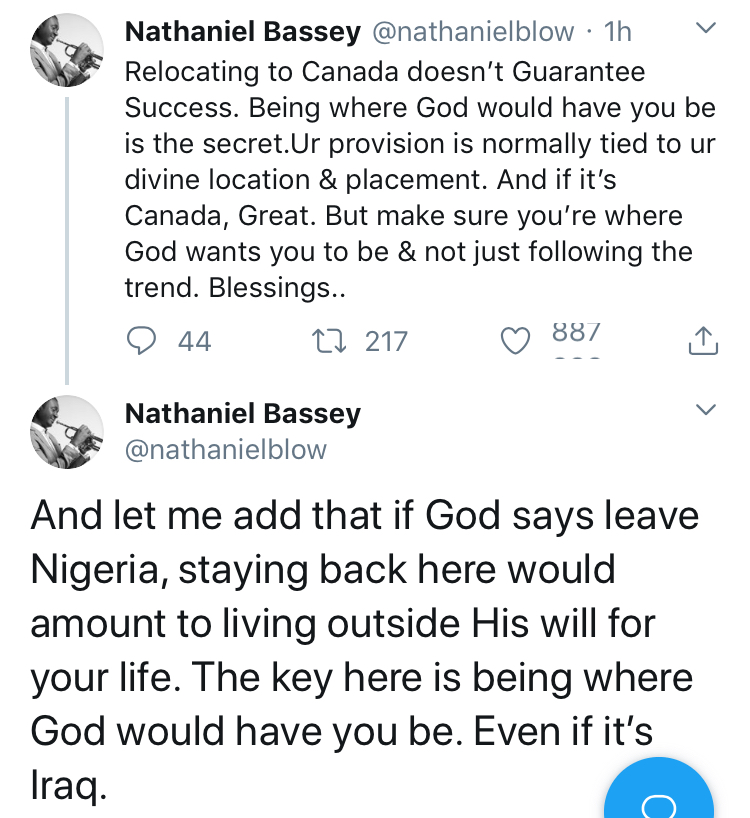Open the first tweet's chevron menu
Viewport: 750px width, 818px height.
point(705,30)
